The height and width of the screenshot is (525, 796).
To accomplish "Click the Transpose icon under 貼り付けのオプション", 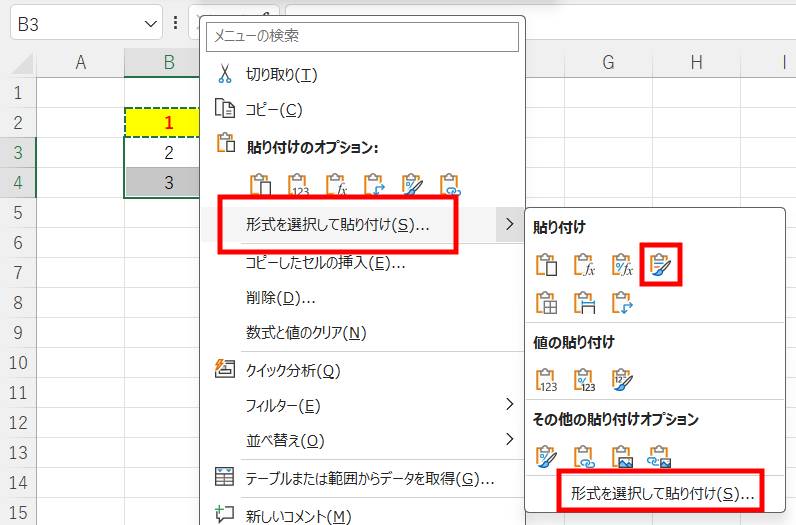I will 374,184.
